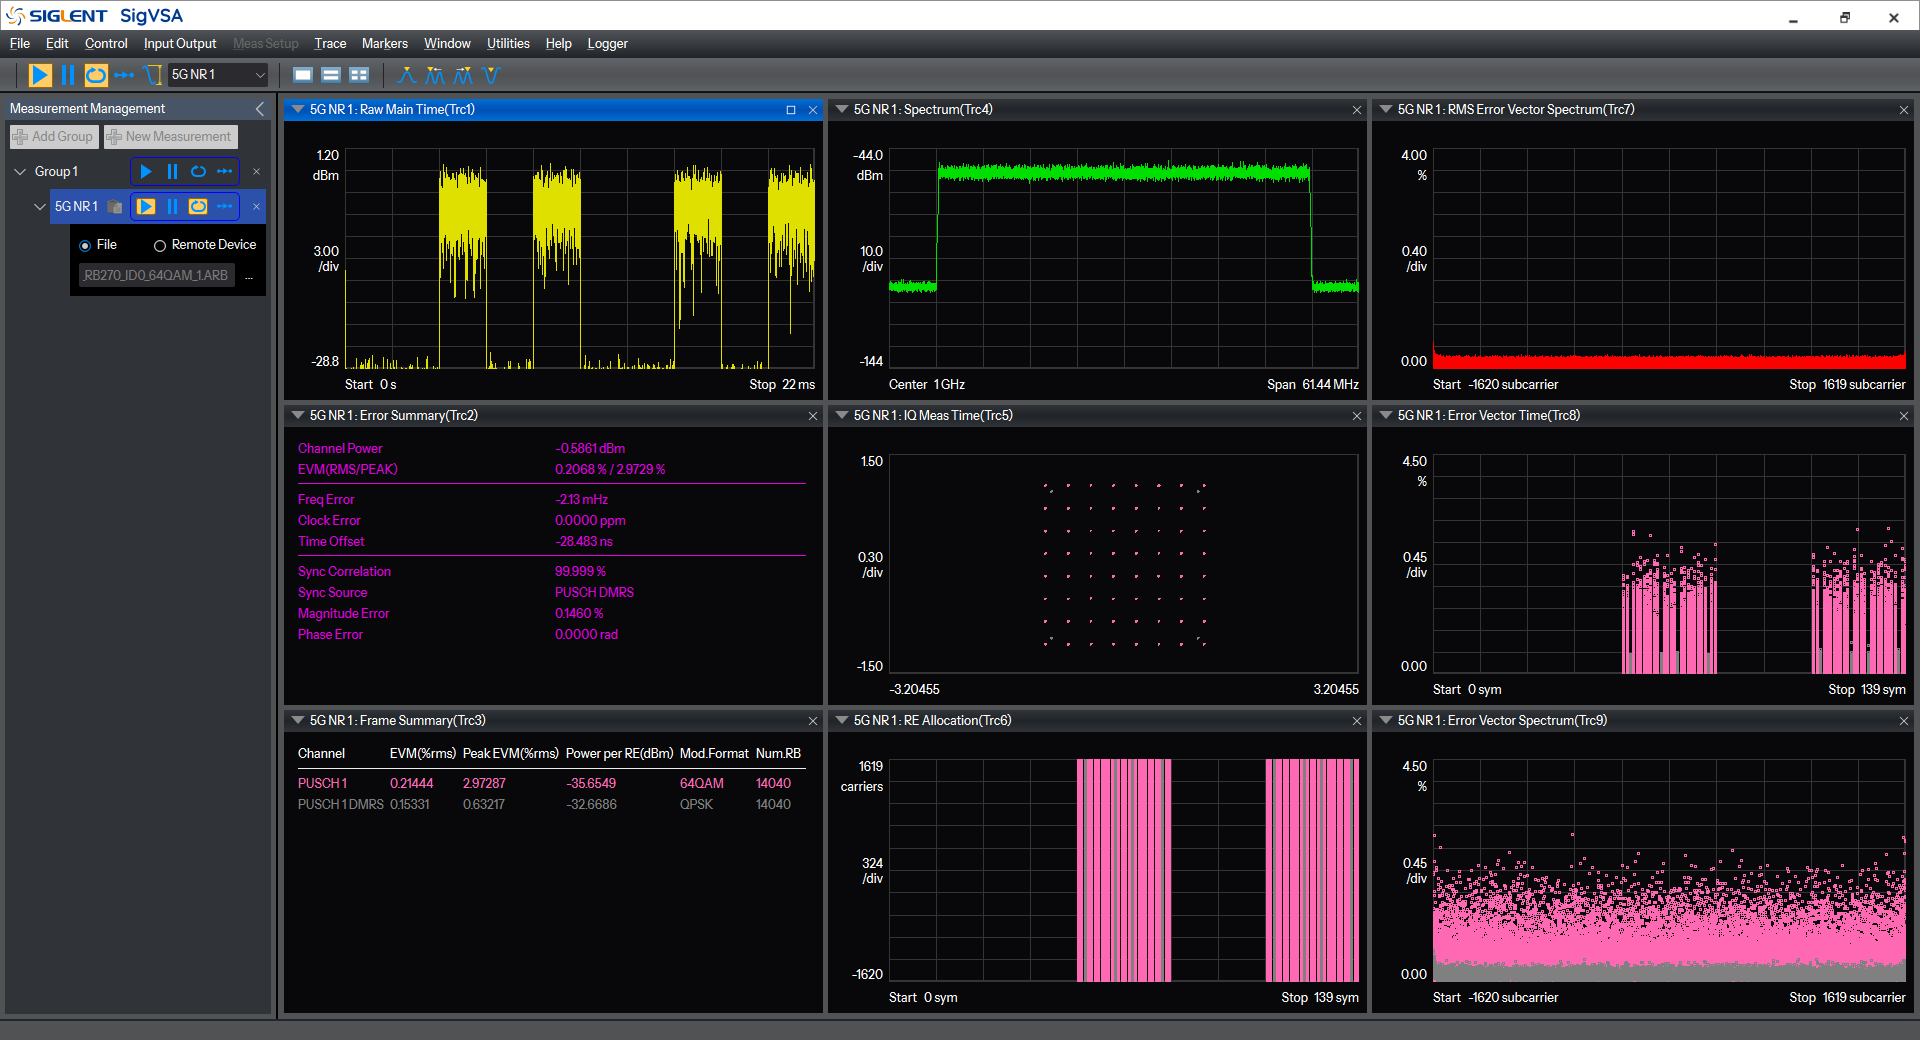
Task: Open RE Allocation(Trc6) trace dropdown
Action: pos(841,721)
